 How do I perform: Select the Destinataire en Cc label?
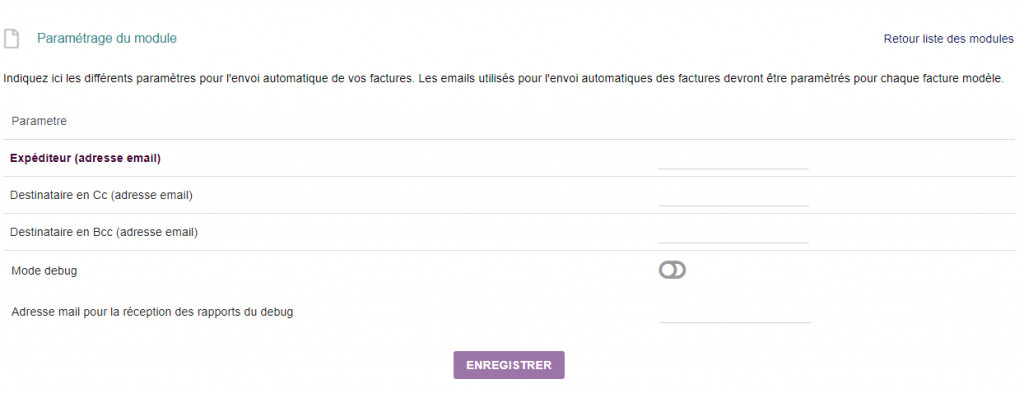(101, 195)
